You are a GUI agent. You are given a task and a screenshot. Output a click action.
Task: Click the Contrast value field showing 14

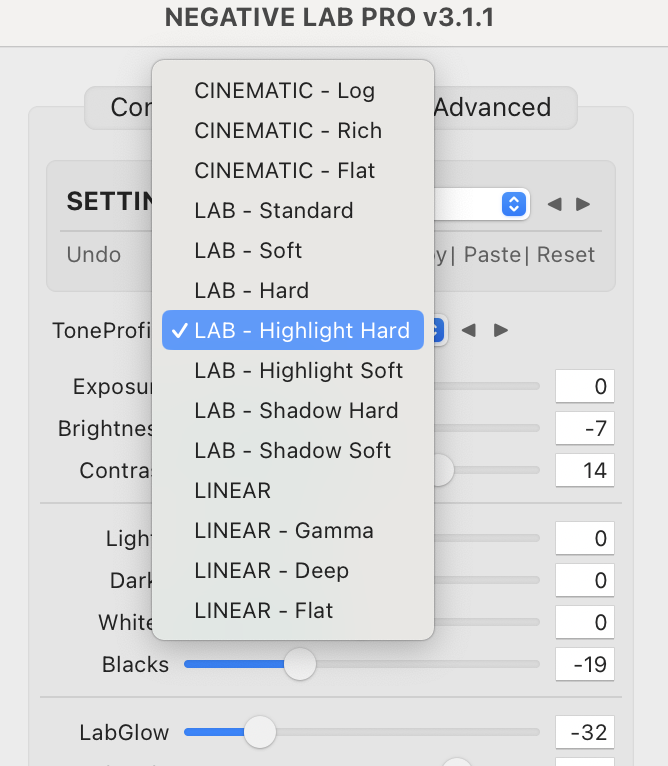tap(584, 470)
